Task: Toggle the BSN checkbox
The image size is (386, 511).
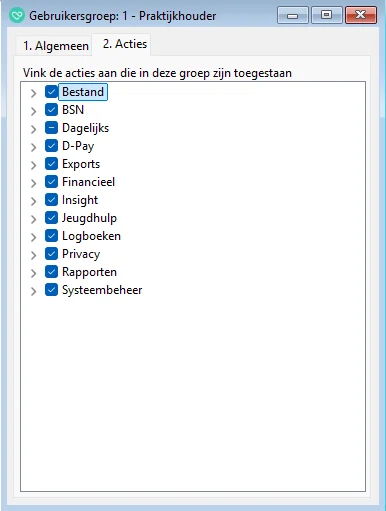Action: pyautogui.click(x=51, y=110)
